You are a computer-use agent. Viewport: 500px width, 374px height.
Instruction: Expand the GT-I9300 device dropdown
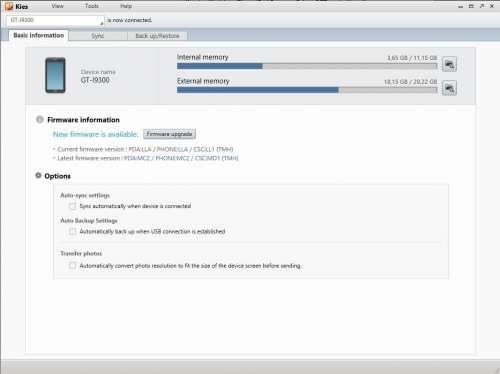coord(55,21)
